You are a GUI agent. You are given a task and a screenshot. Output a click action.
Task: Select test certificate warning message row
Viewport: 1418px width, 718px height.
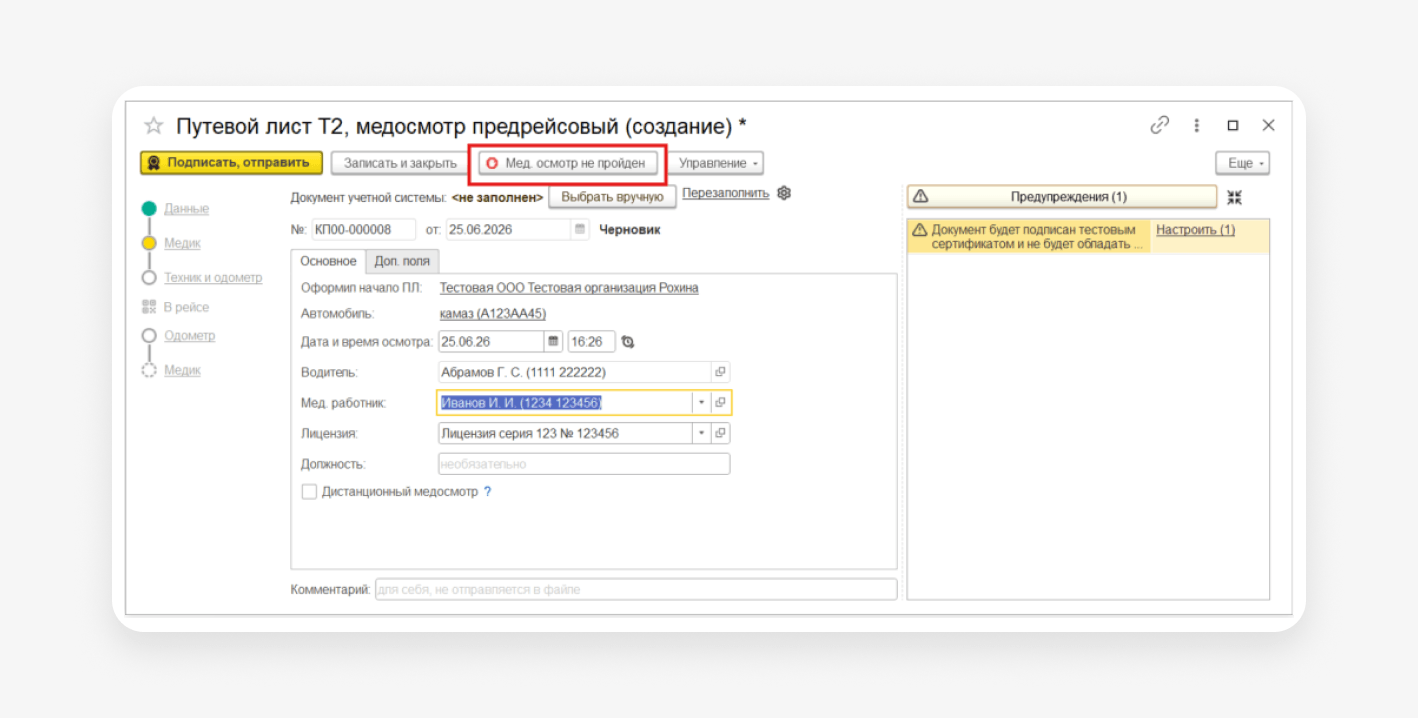[x=1028, y=236]
